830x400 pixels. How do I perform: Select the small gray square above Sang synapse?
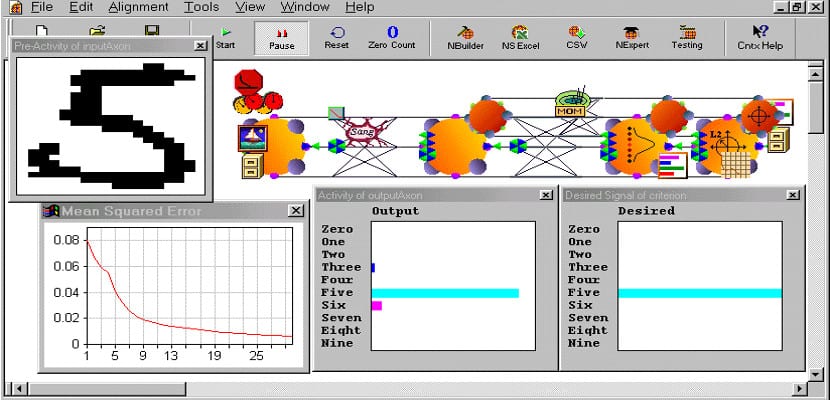[336, 113]
